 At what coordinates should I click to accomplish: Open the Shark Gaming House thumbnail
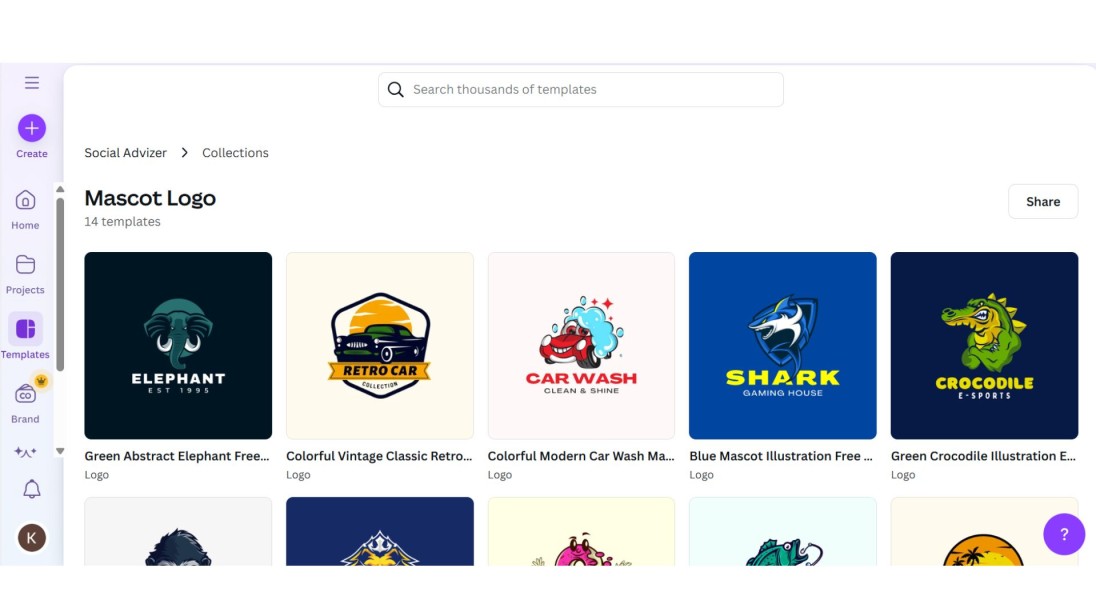click(783, 345)
